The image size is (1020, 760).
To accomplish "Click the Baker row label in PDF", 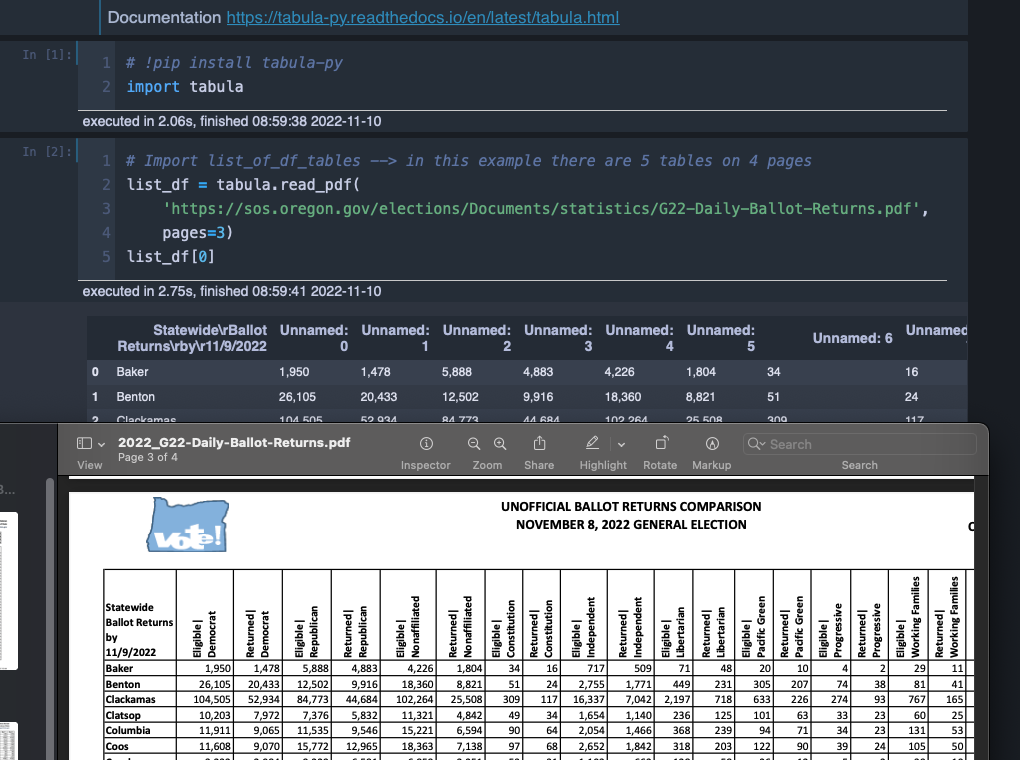I will pyautogui.click(x=119, y=668).
